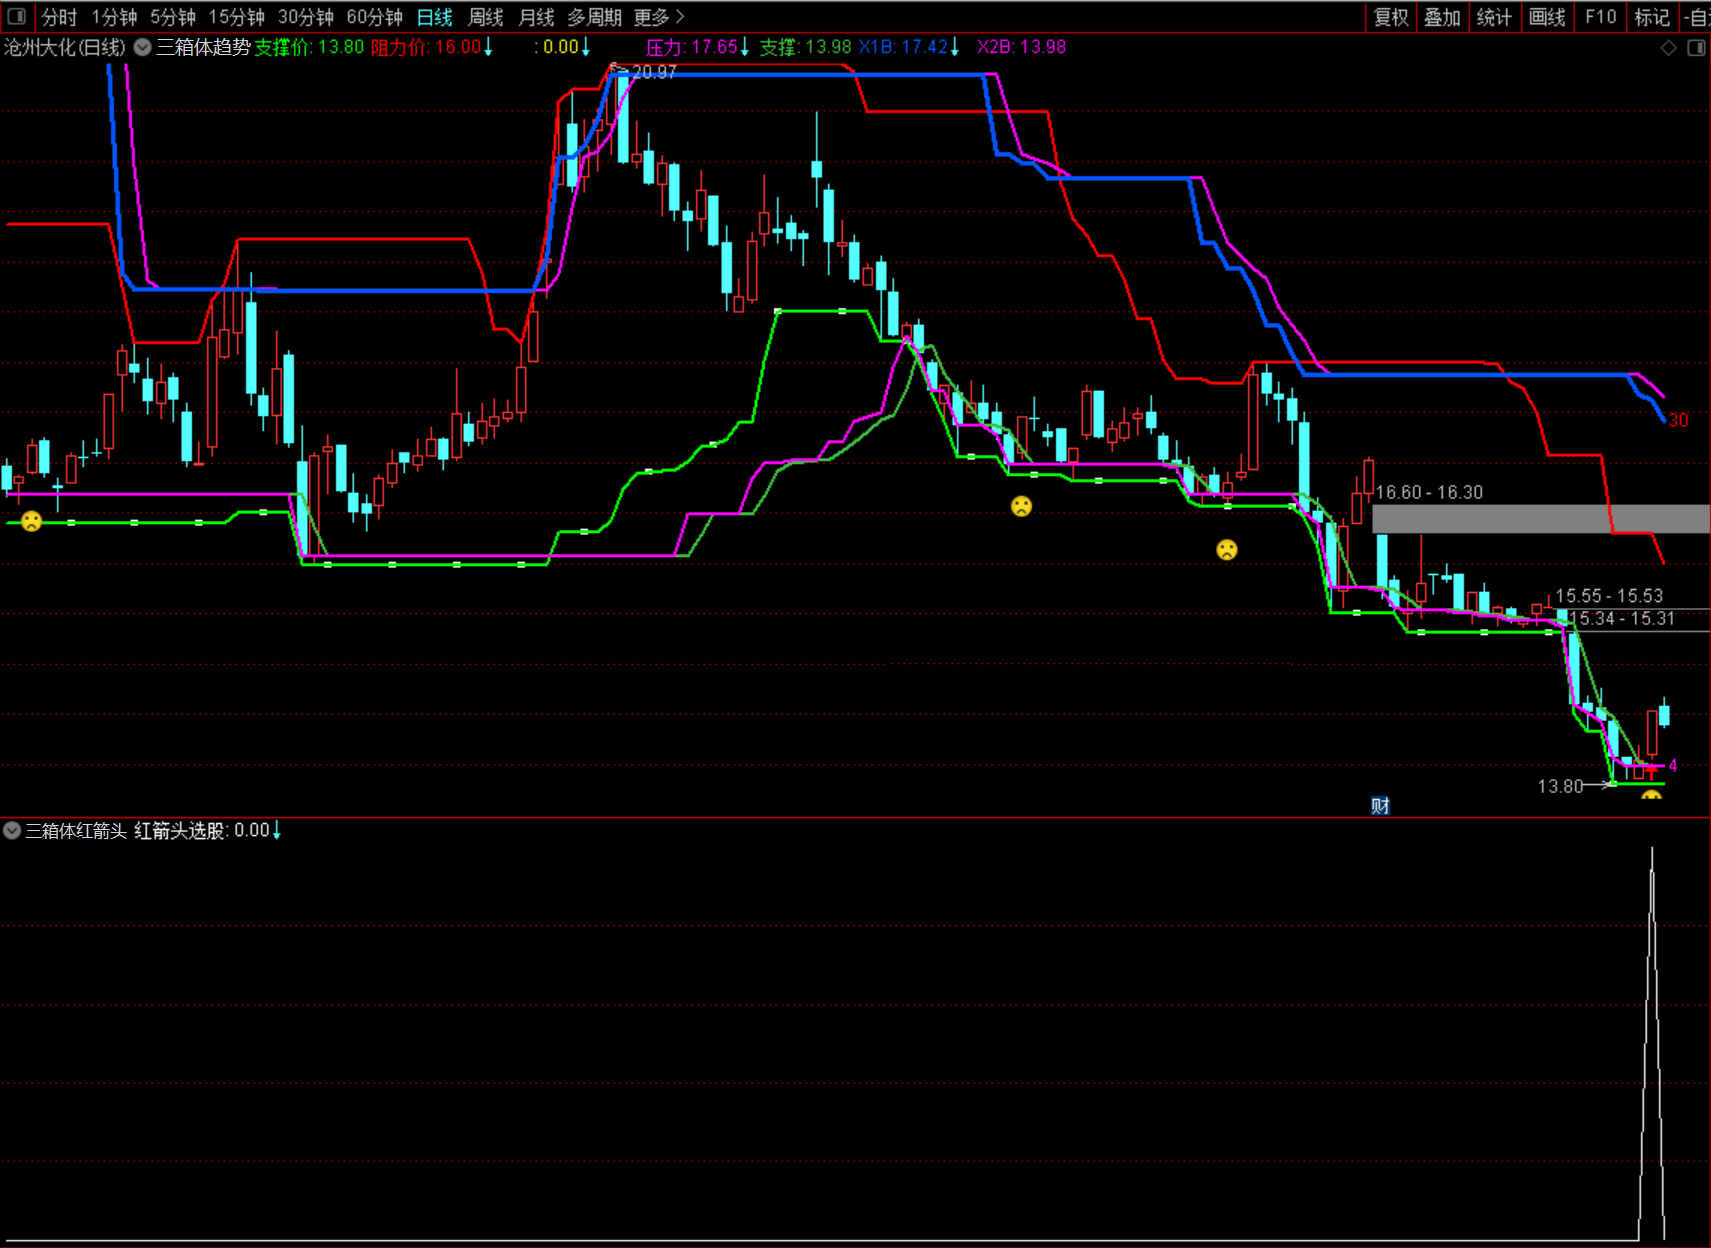Click the 压力: 17.65 readout
The height and width of the screenshot is (1248, 1711).
692,47
